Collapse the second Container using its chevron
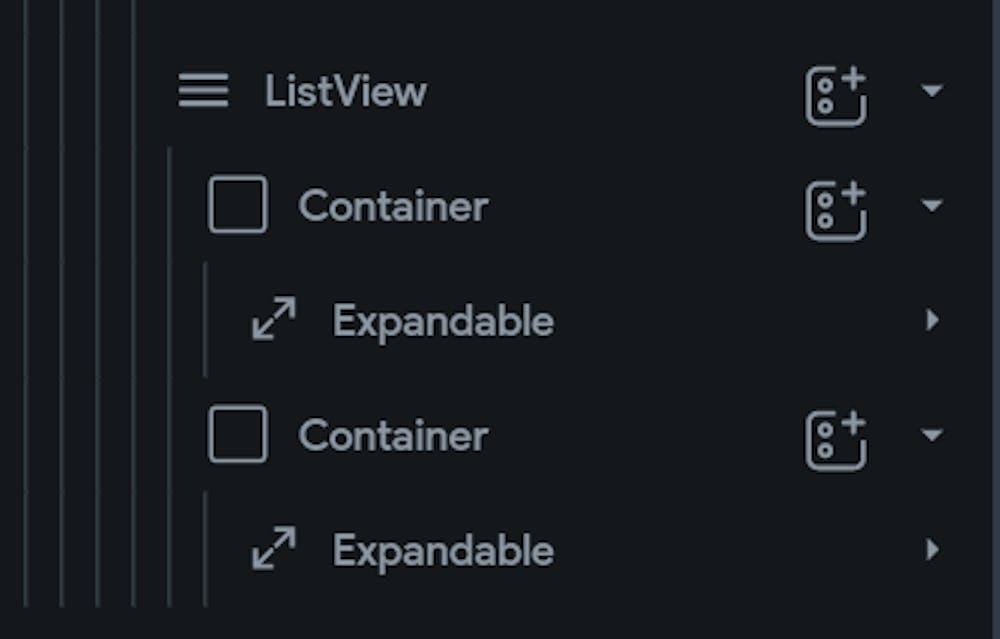This screenshot has height=639, width=1000. pos(930,436)
